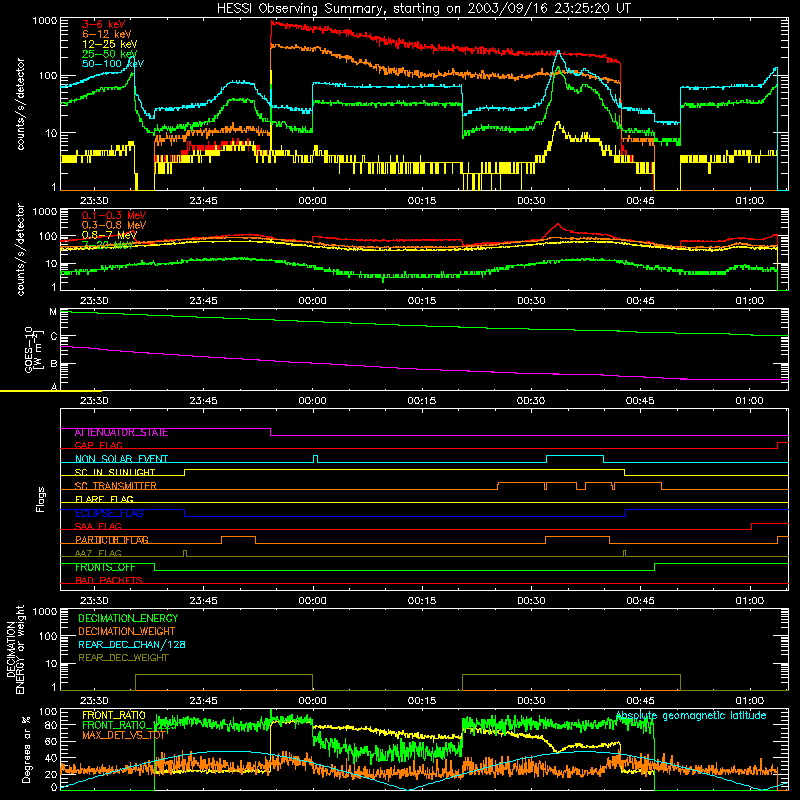The image size is (800, 800).
Task: Click counts/s/detector axis title of top panel
Action: point(20,104)
